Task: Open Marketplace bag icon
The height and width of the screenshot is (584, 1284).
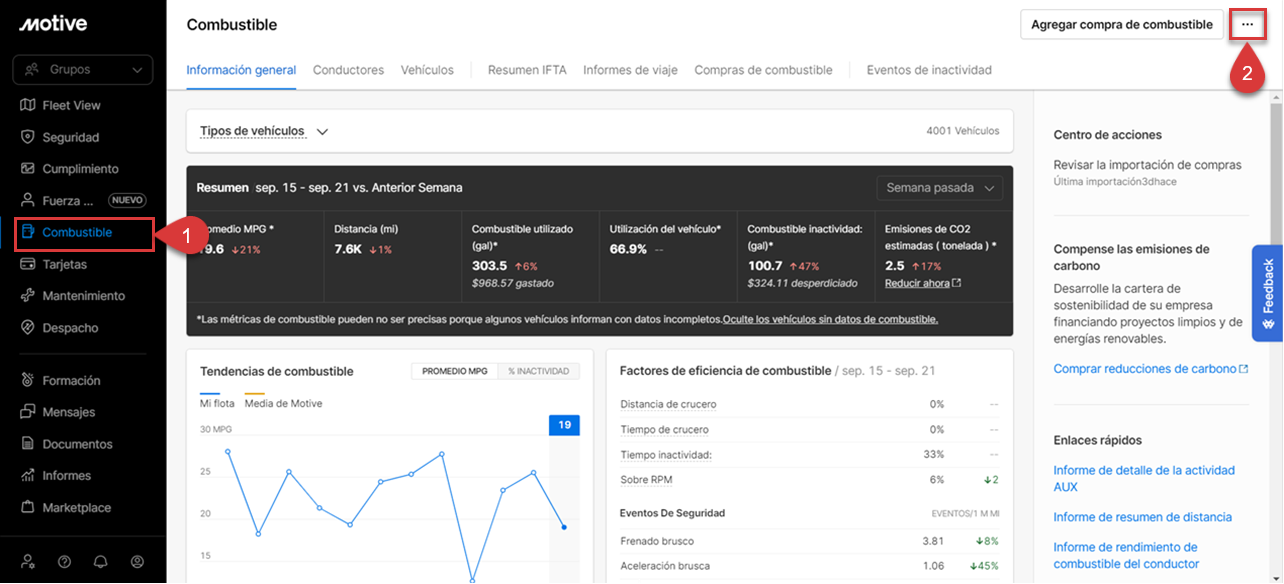Action: pos(28,508)
